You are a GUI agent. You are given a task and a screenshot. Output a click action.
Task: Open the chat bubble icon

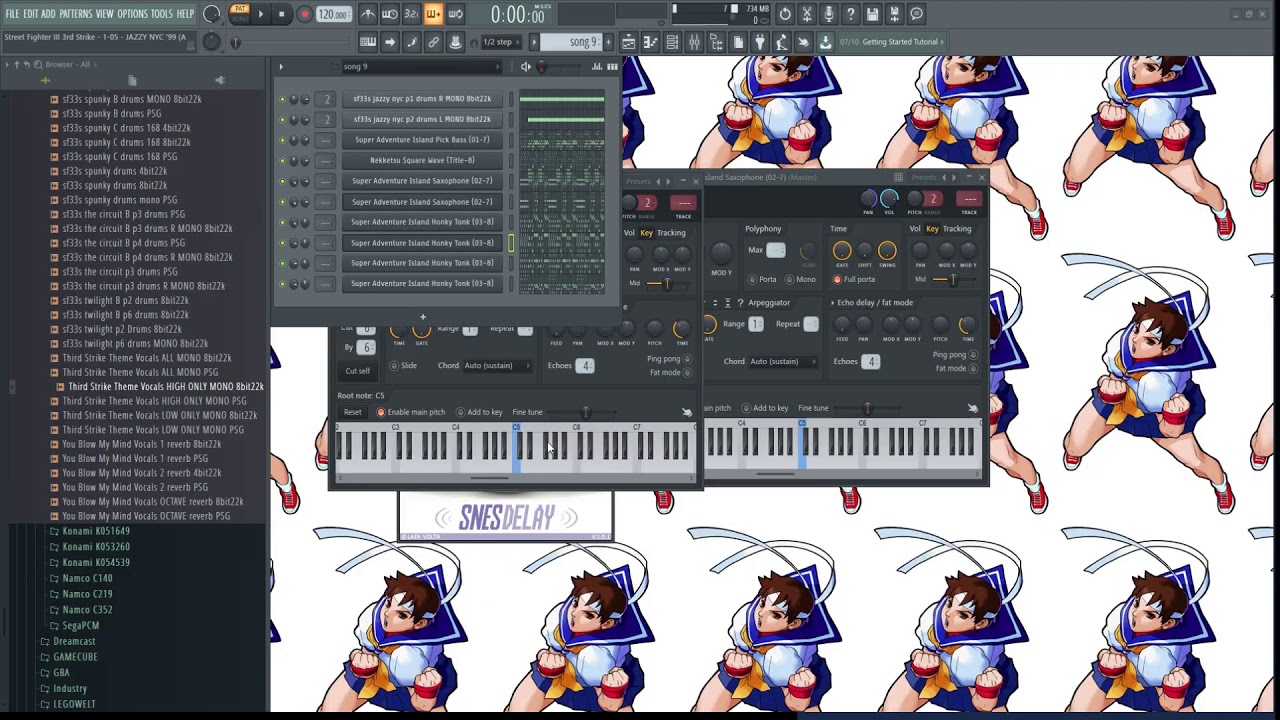click(916, 15)
